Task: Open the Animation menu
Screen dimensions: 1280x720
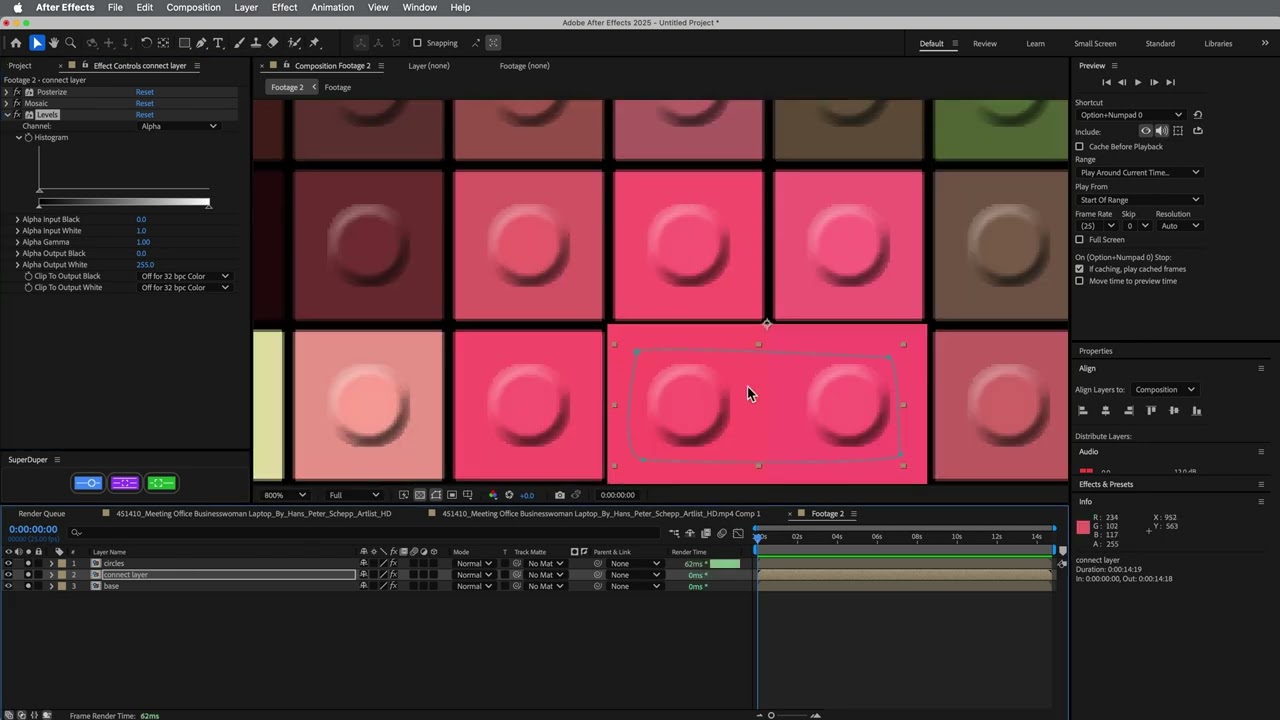Action: (332, 7)
